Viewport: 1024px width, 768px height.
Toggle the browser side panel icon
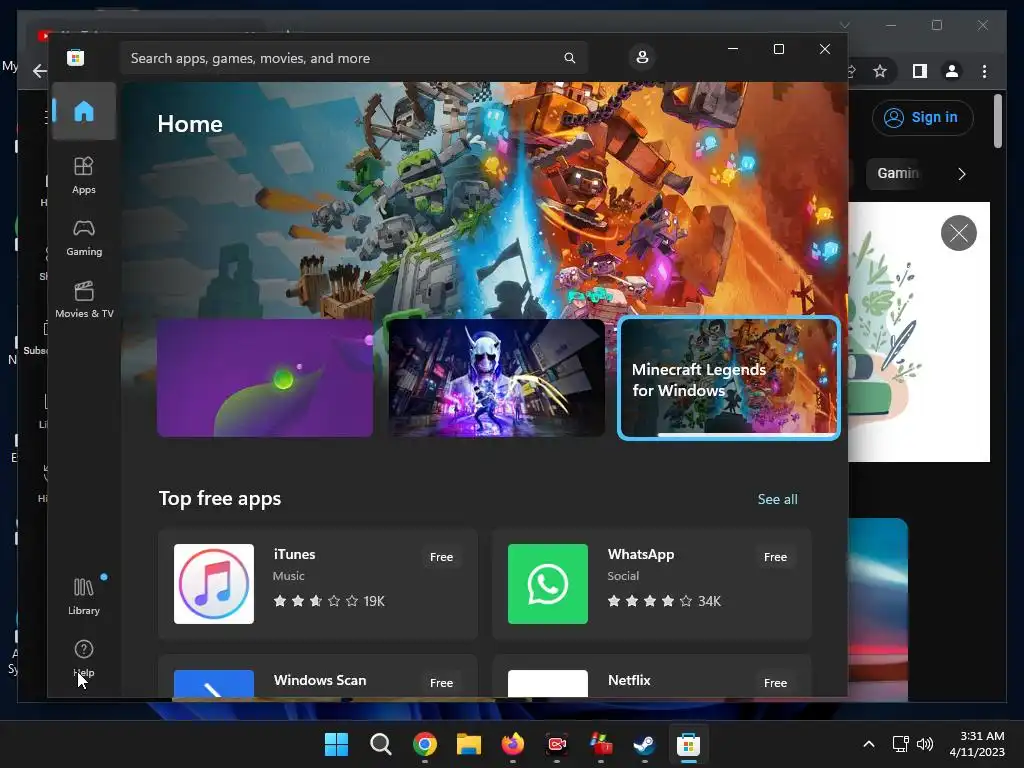(920, 71)
